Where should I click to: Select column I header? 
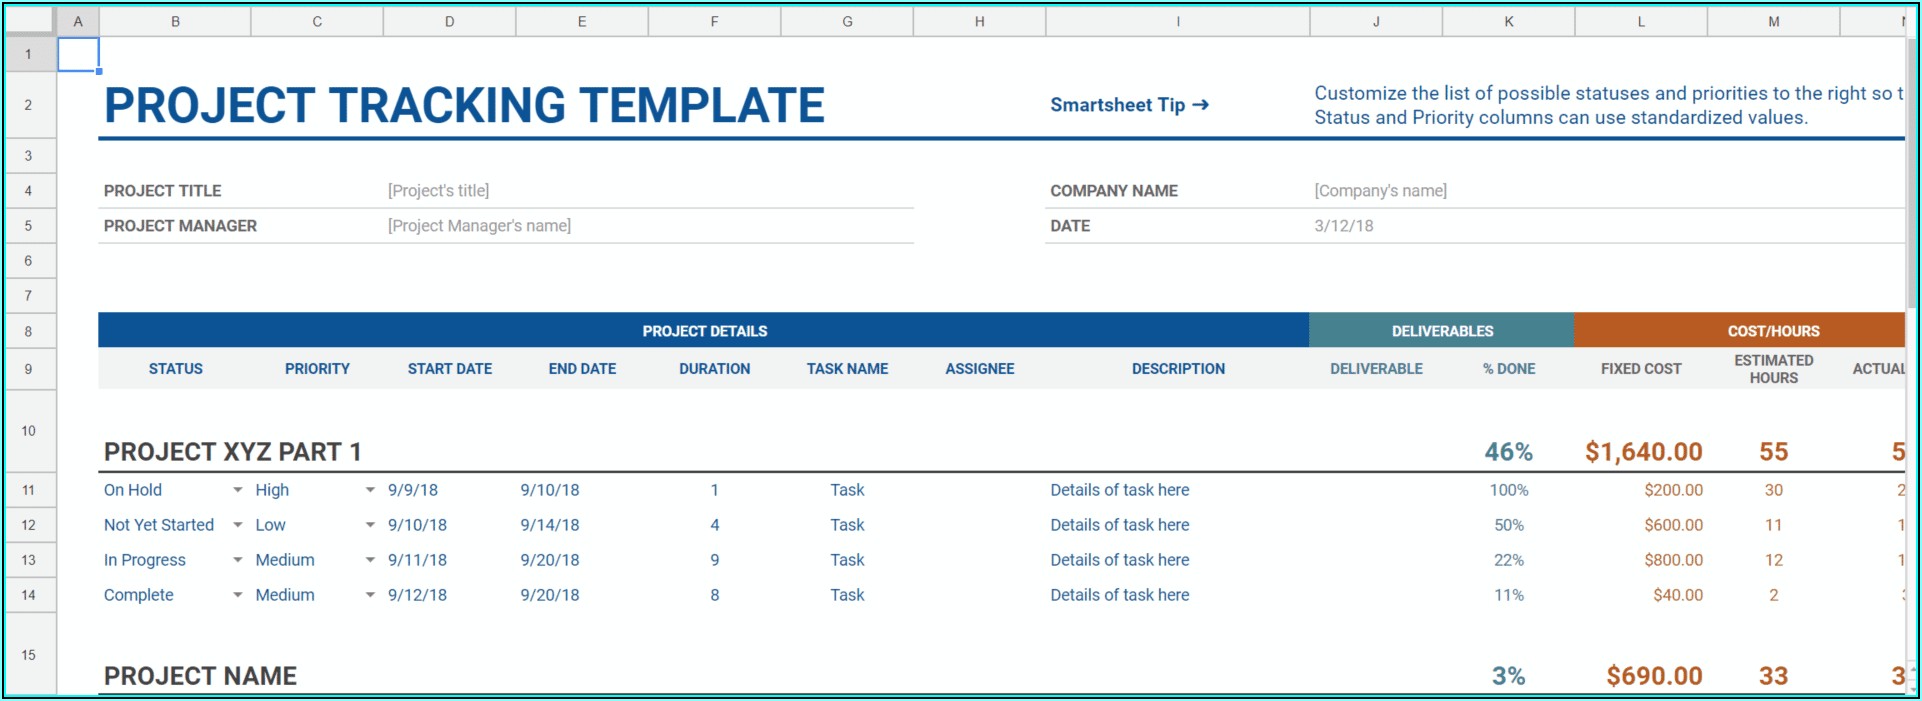1177,21
